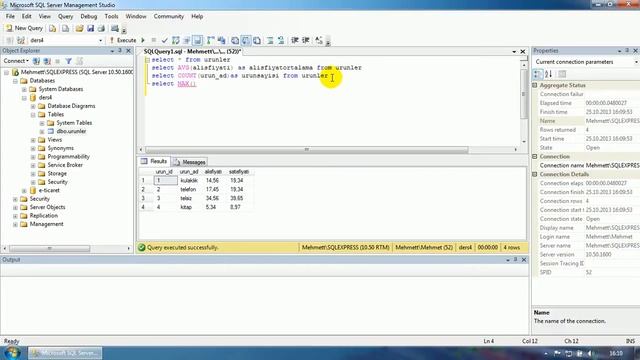Open the Debug menu

pyautogui.click(x=89, y=16)
